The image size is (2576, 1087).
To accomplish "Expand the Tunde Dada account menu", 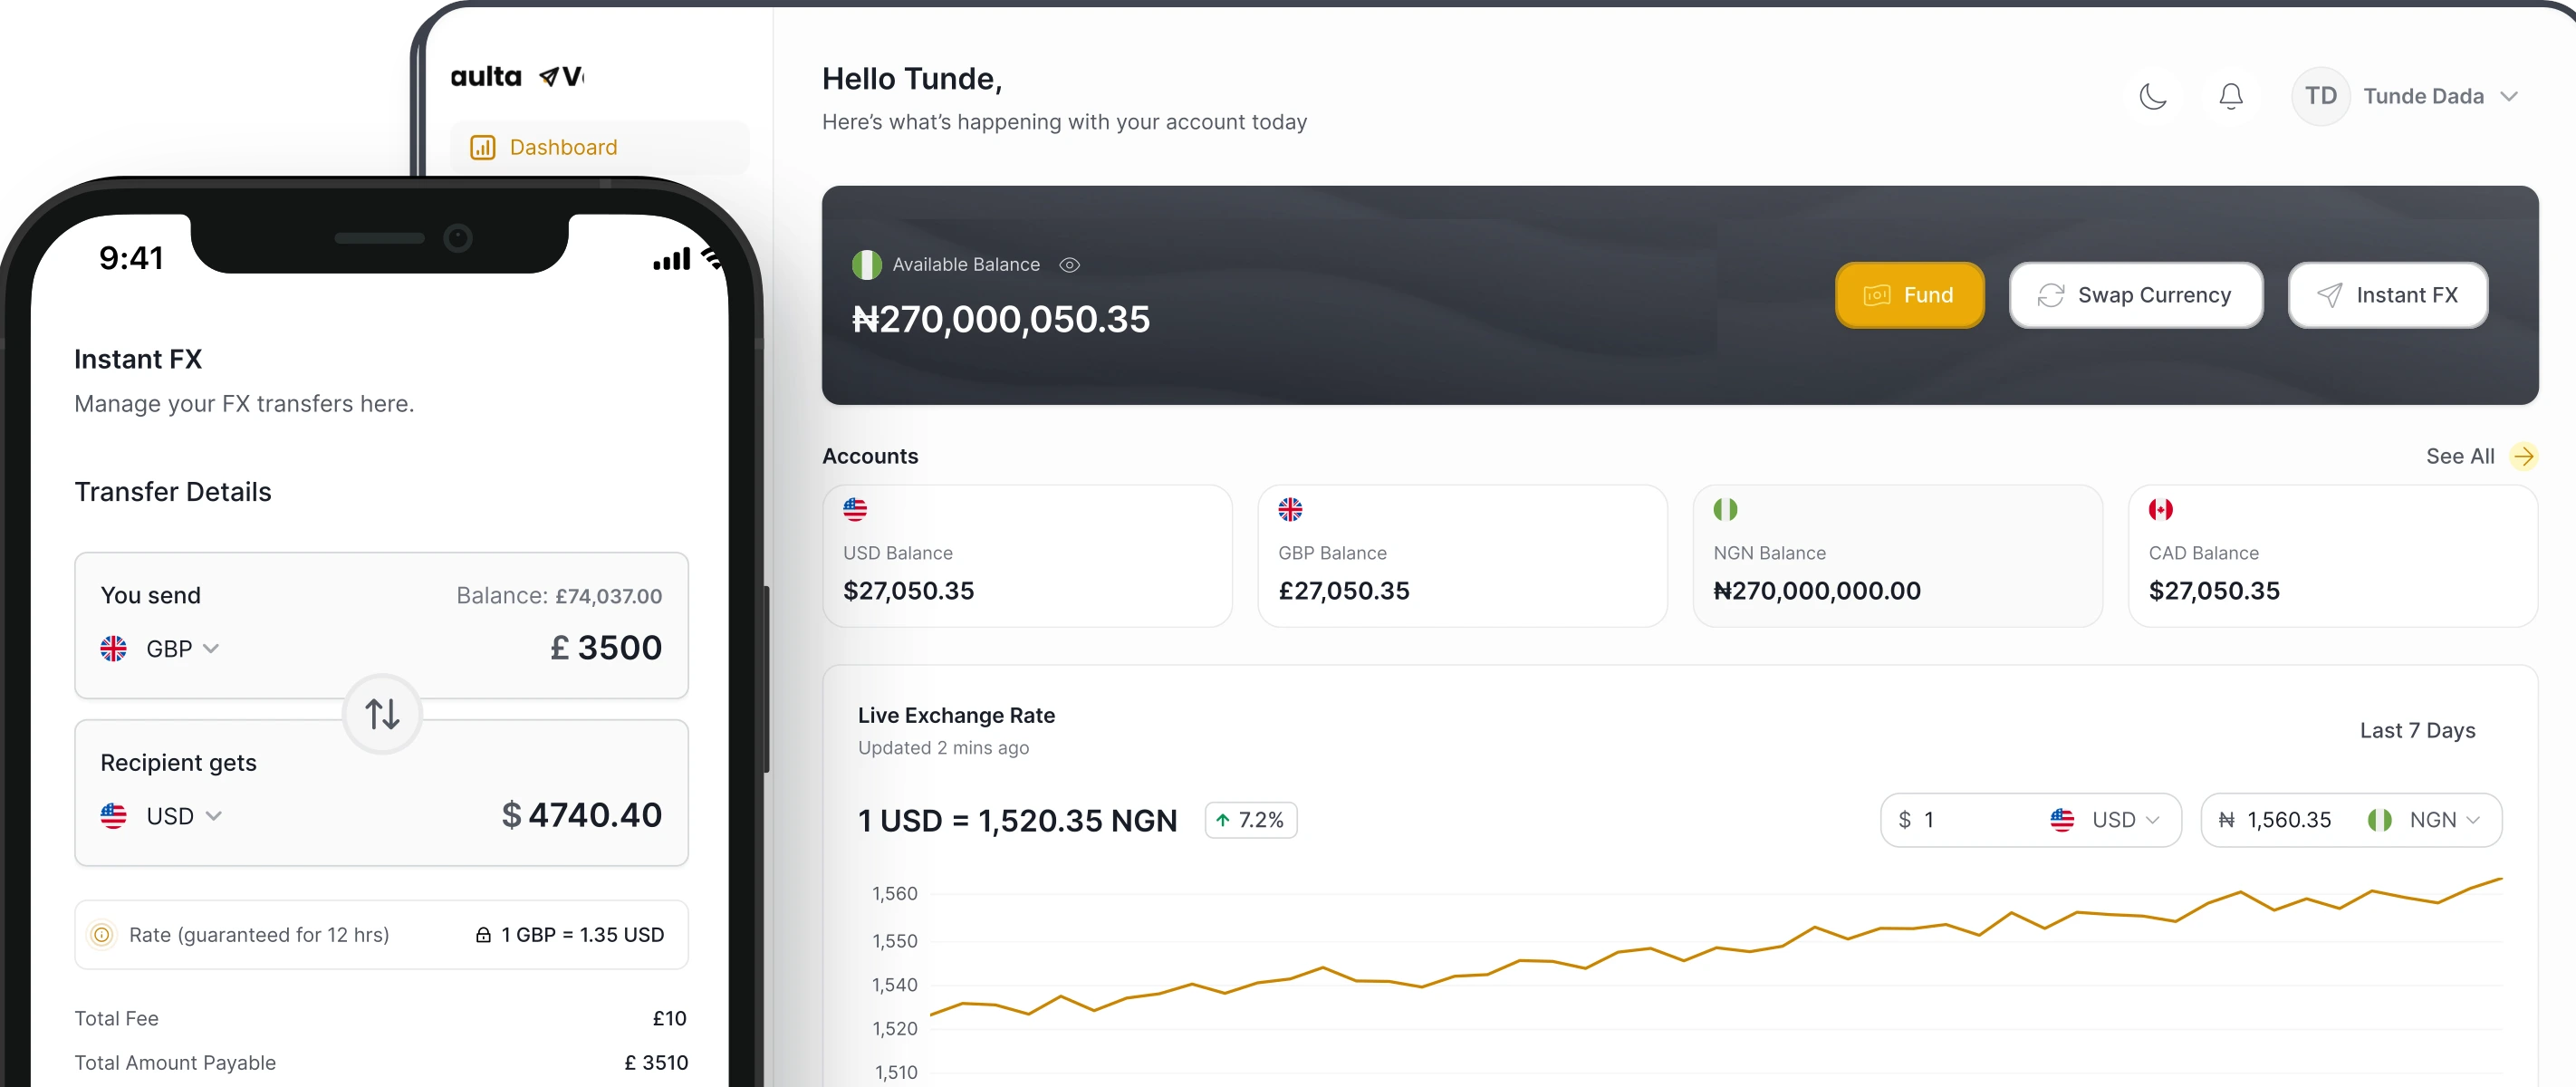I will [2508, 97].
